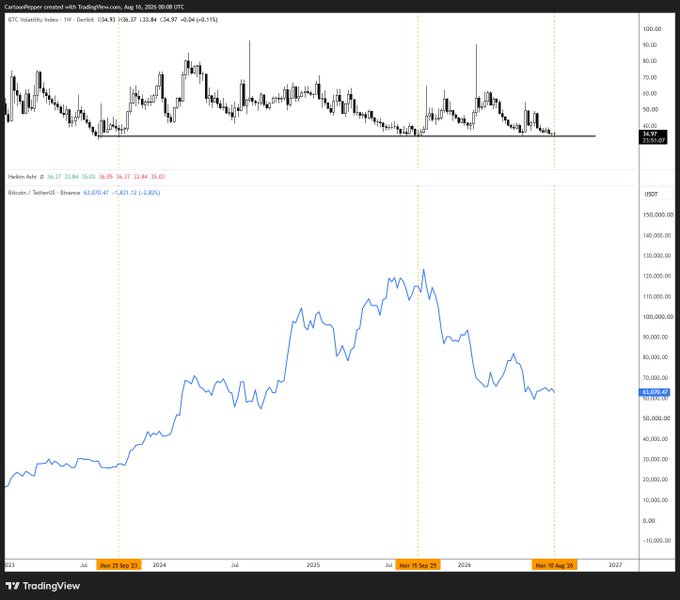This screenshot has height=600, width=680.
Task: Click the blue 63,070.47 legend value
Action: [96, 192]
